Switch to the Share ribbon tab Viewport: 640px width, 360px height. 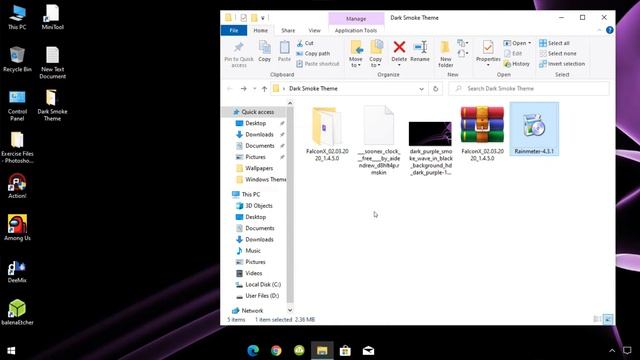tap(288, 30)
